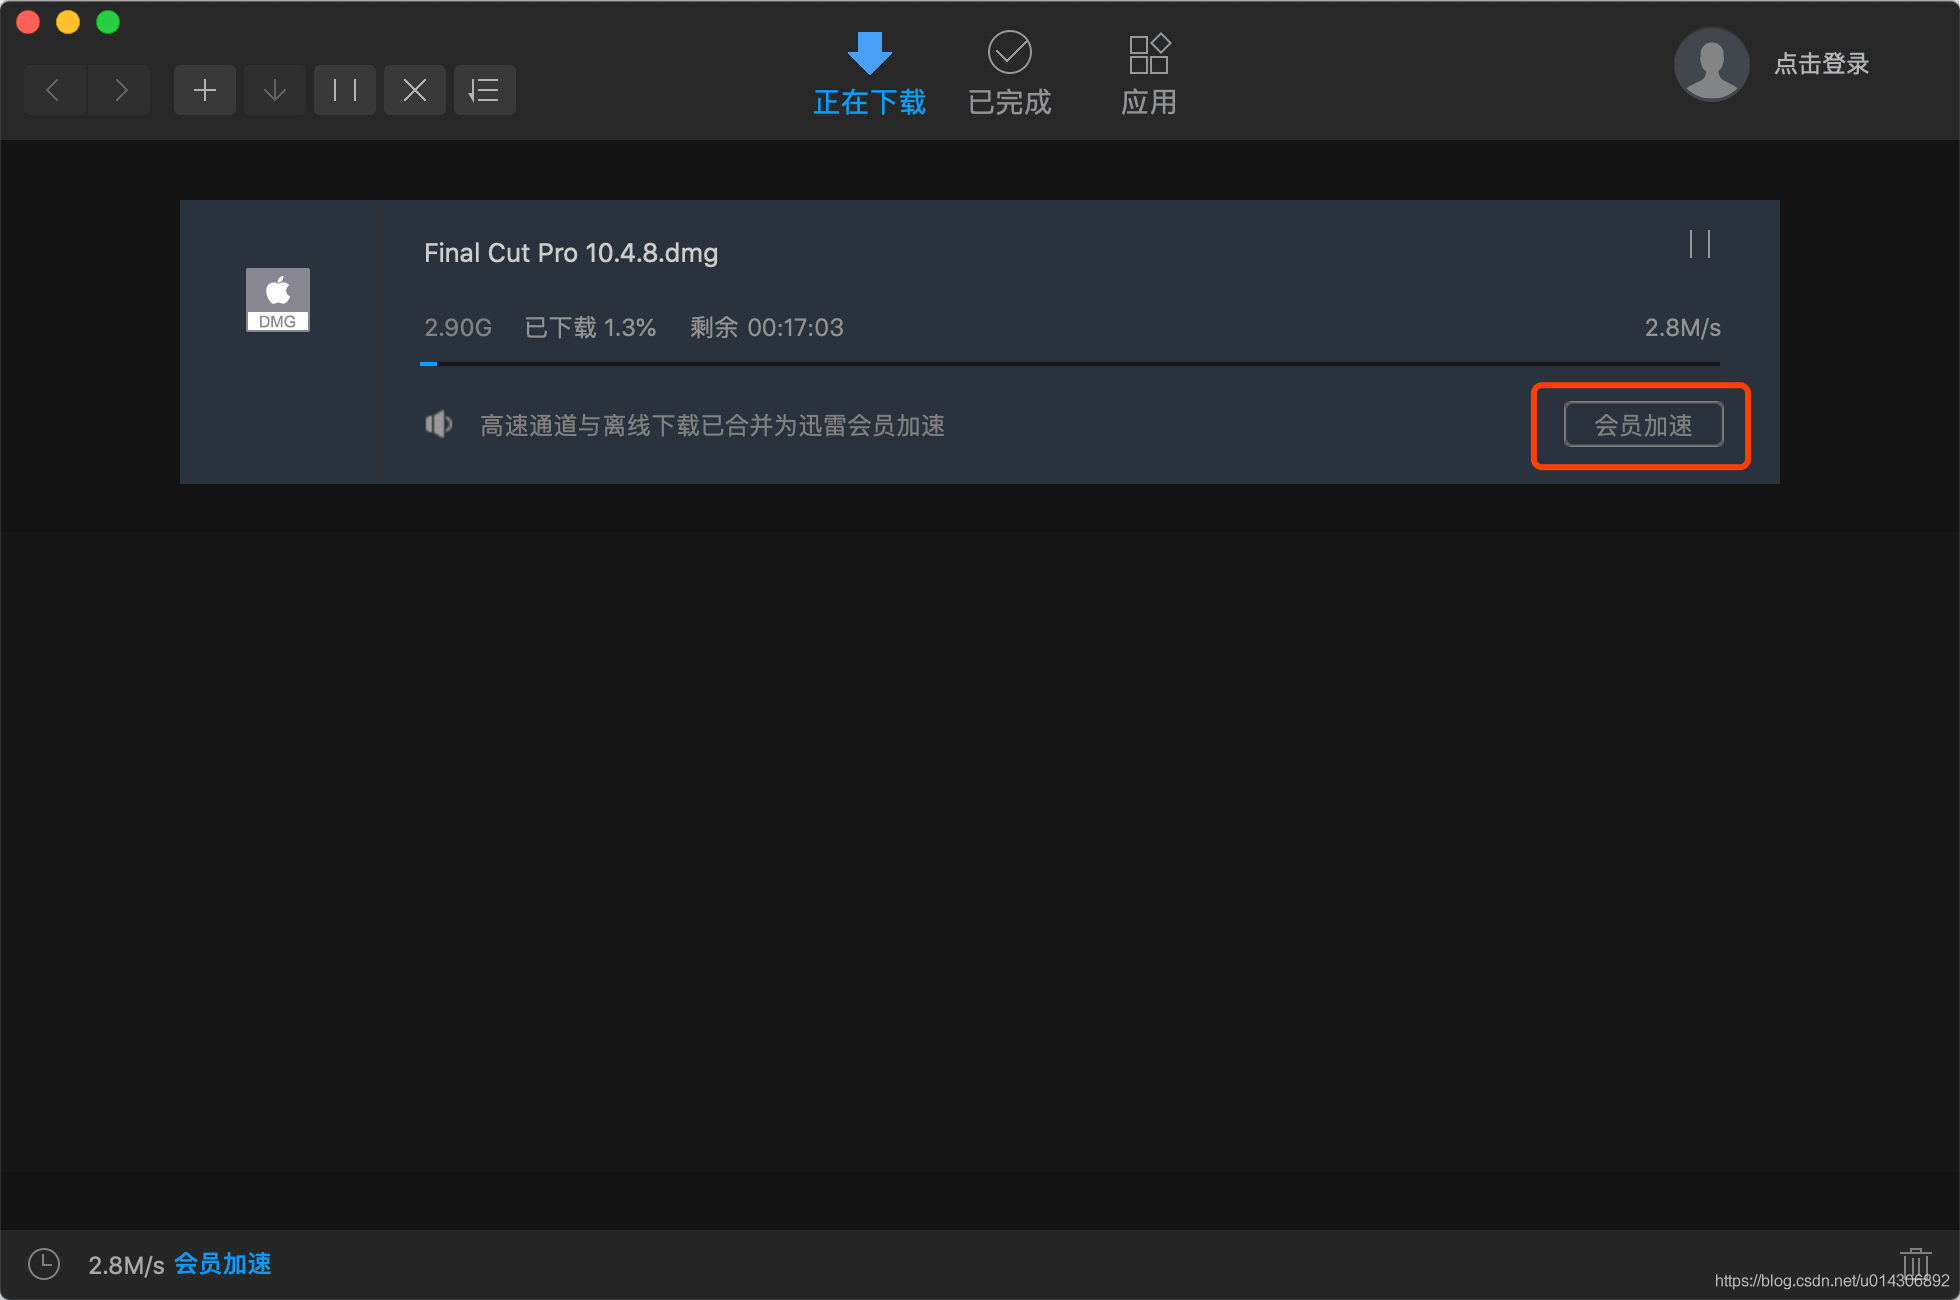Maximize the window with green button
Screen dimensions: 1960x1300
[x=108, y=22]
